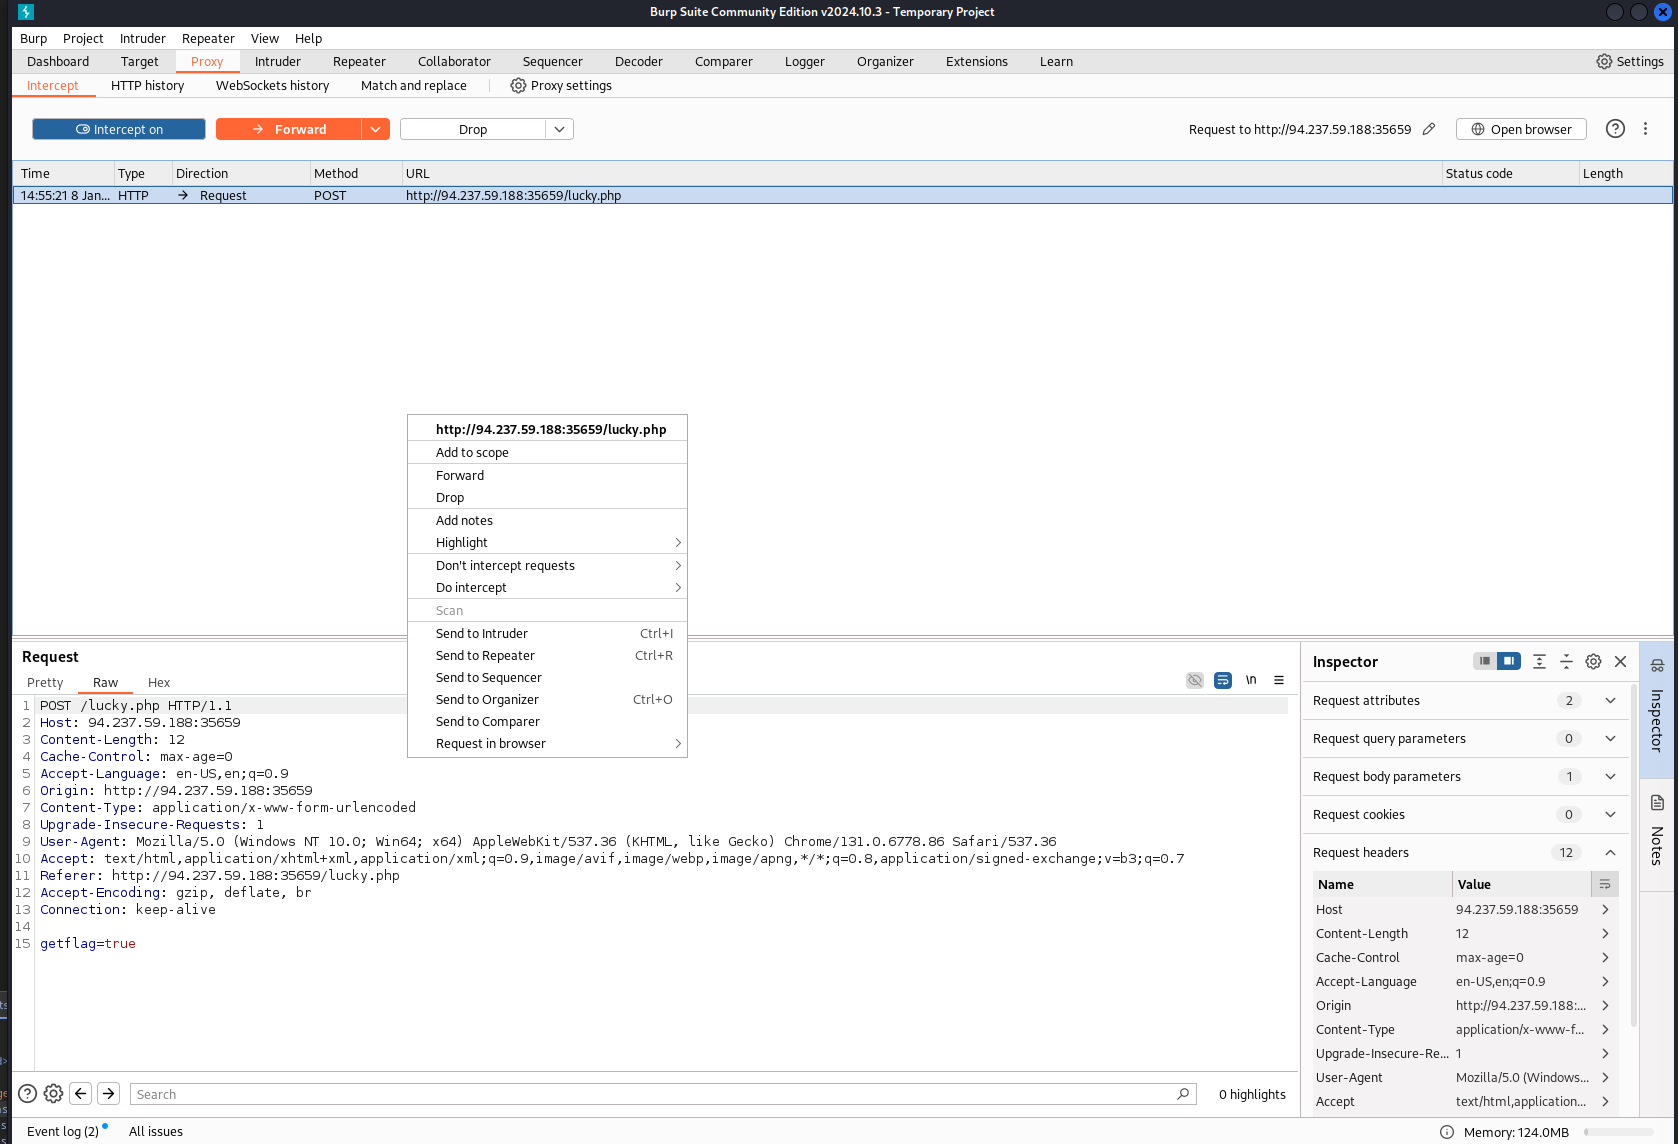The height and width of the screenshot is (1144, 1678).
Task: Expand Request body parameters section
Action: point(1610,777)
